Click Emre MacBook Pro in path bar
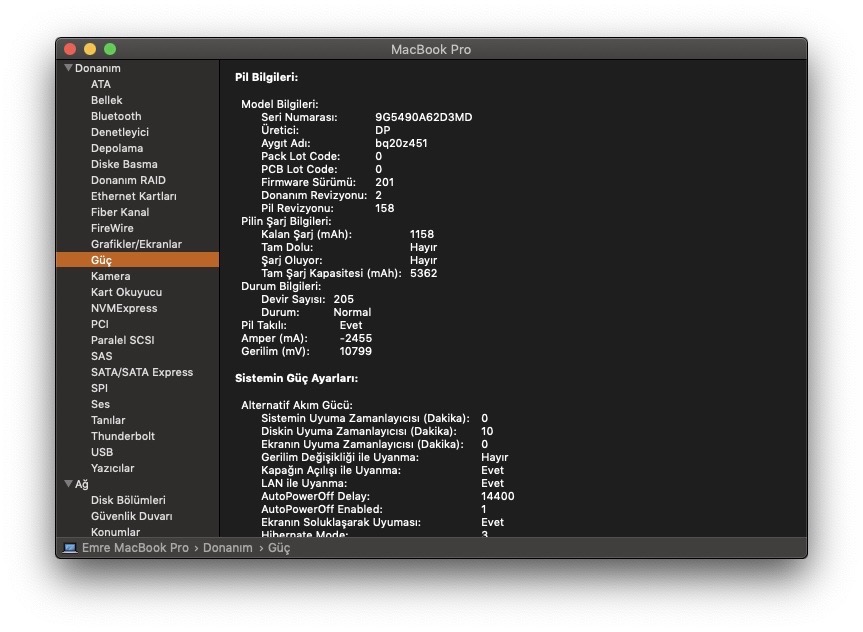 point(135,548)
